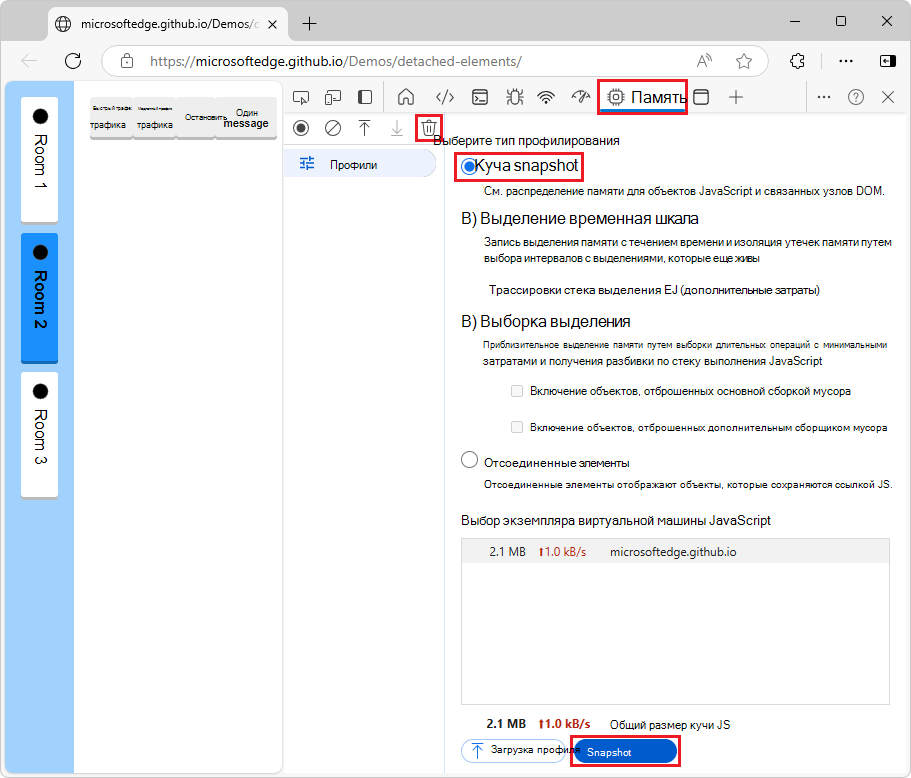The height and width of the screenshot is (778, 911).
Task: Click the Загрузка профиля button
Action: (x=514, y=751)
